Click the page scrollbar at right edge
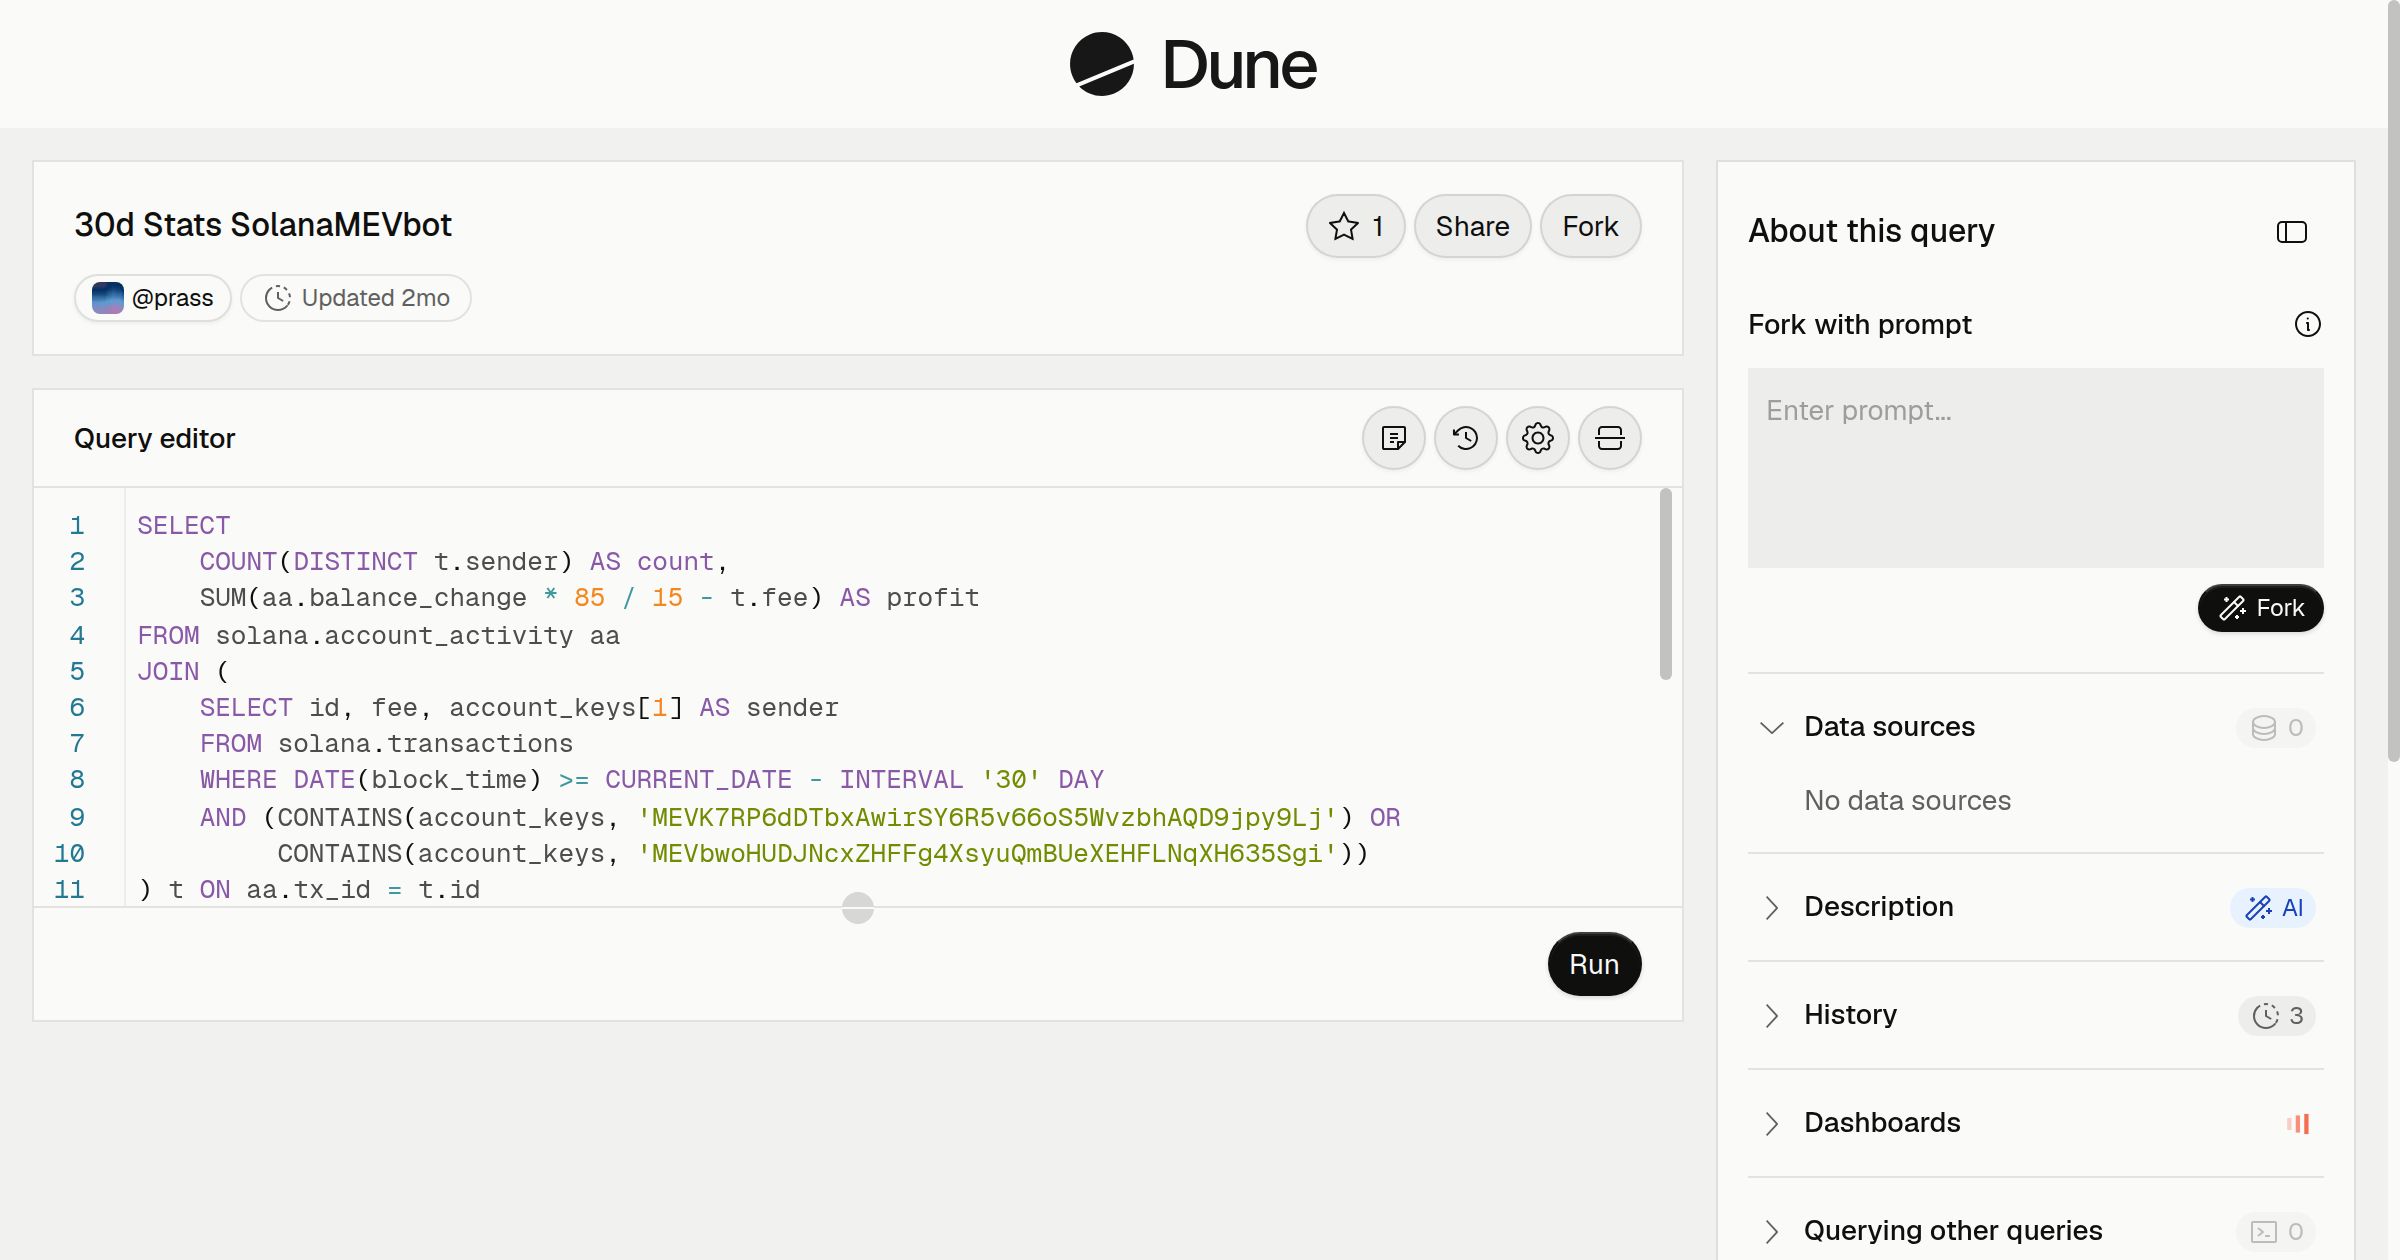 pyautogui.click(x=2392, y=380)
